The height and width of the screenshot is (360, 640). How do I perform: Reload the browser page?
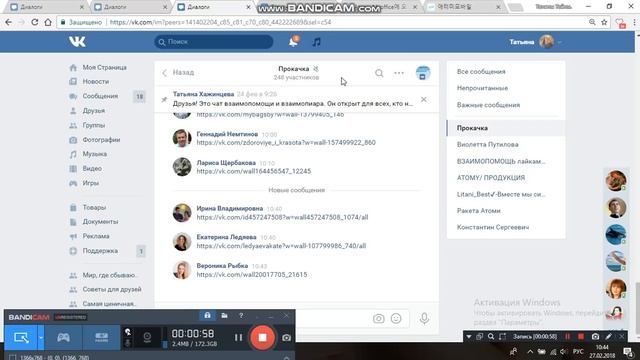(x=35, y=22)
